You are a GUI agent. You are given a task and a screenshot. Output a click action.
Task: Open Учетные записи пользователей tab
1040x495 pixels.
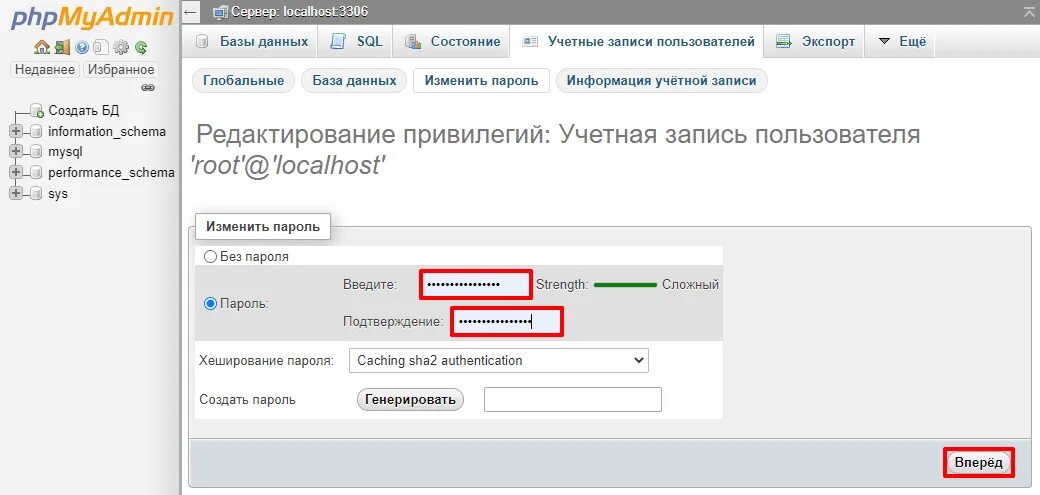coord(637,41)
